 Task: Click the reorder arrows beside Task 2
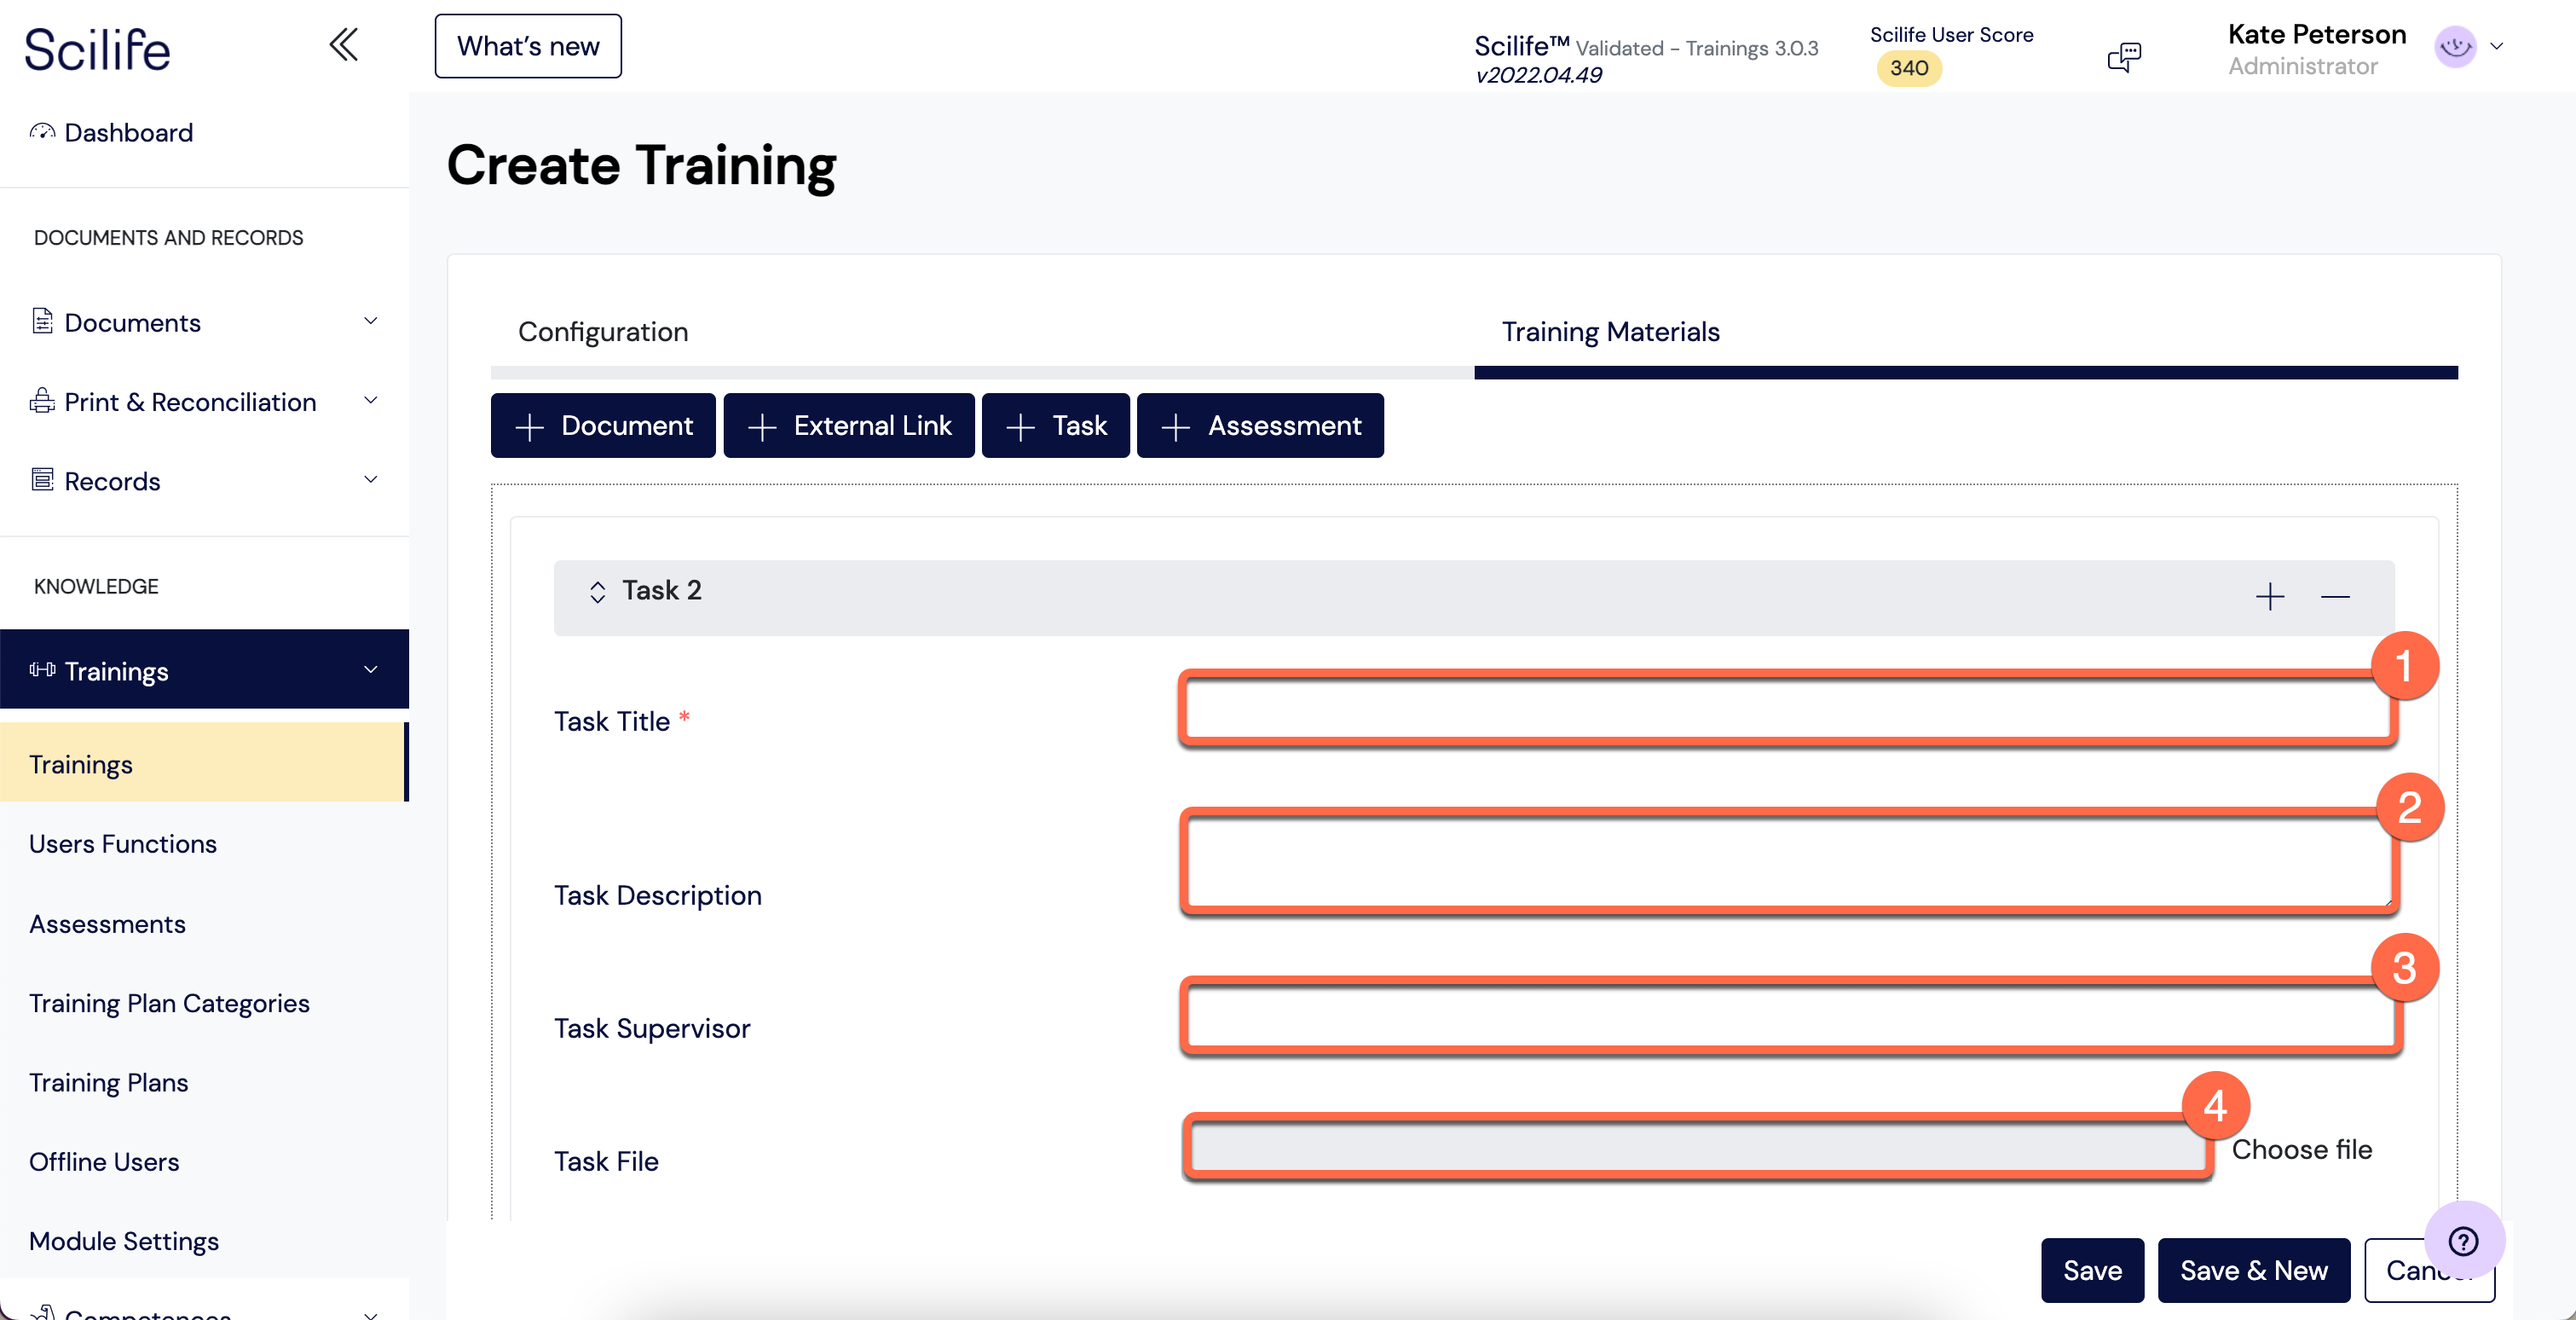[597, 592]
